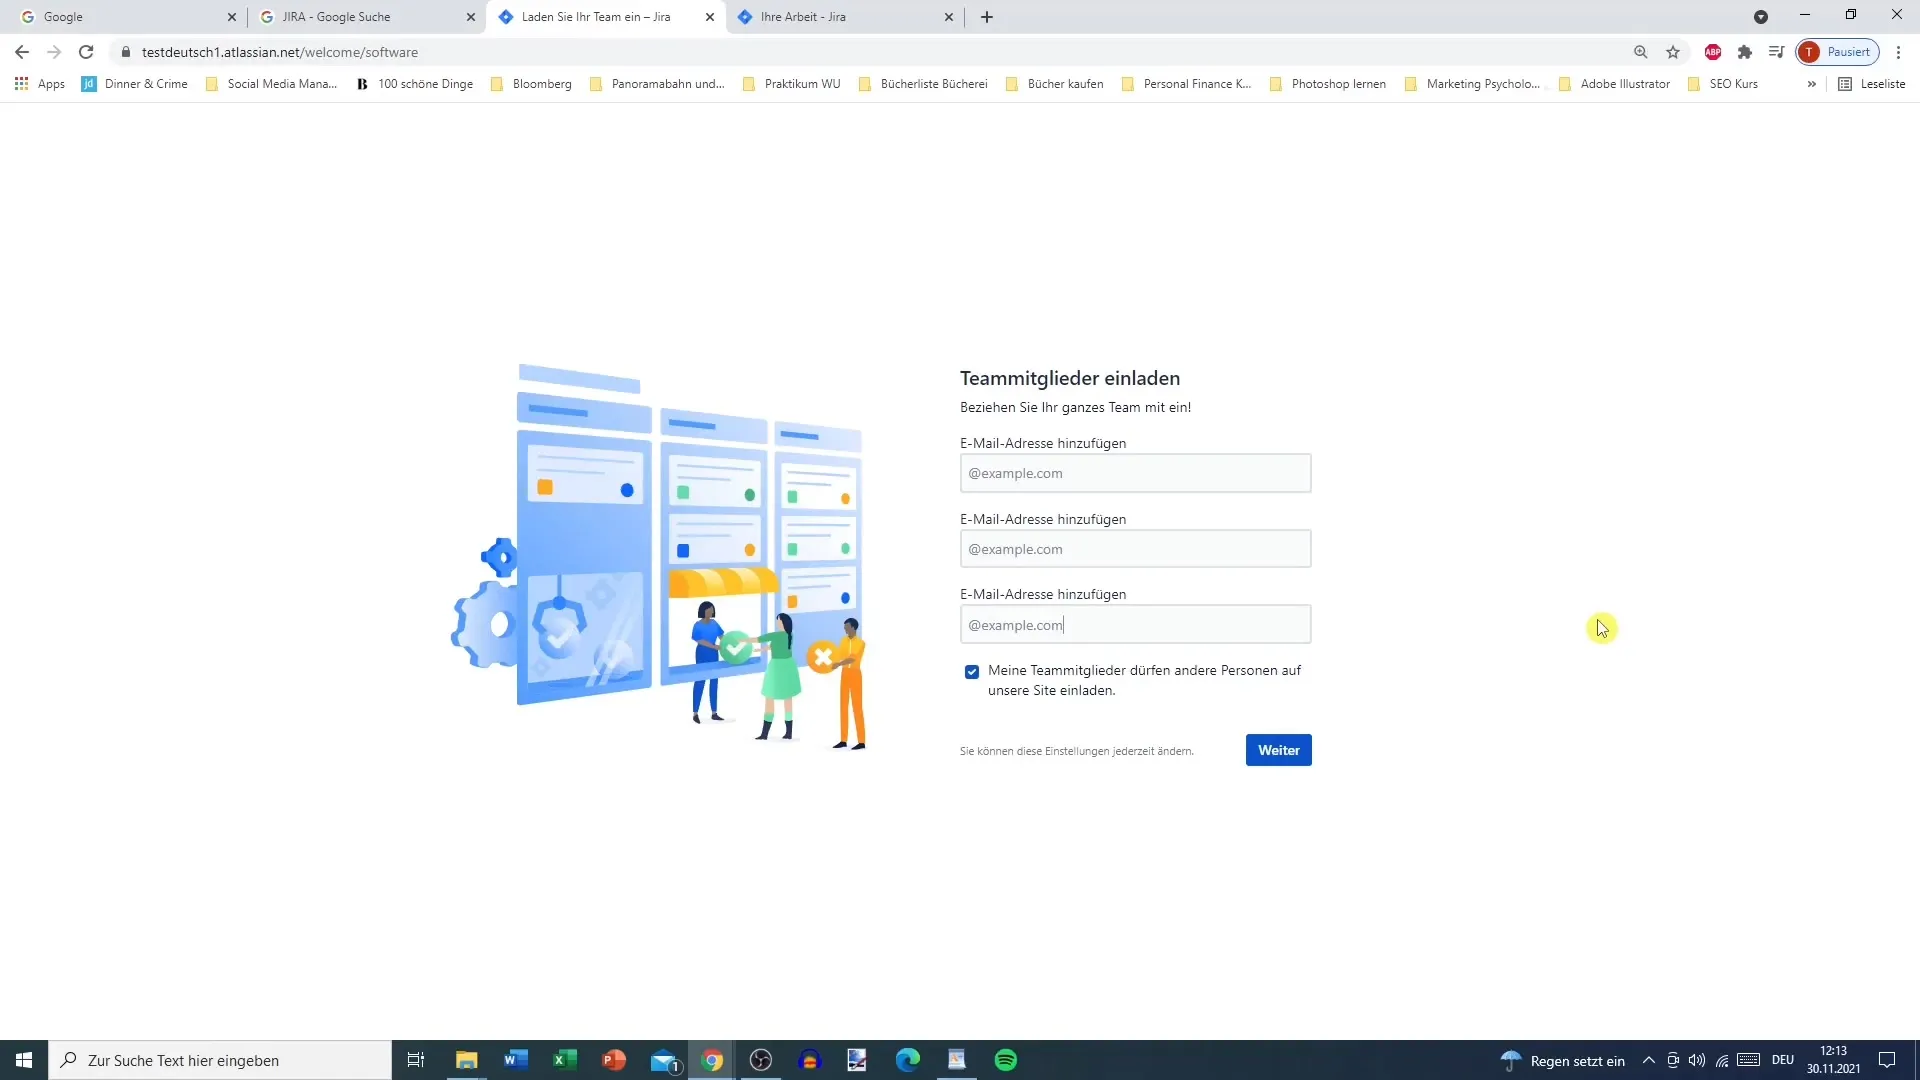Viewport: 1920px width, 1080px height.
Task: Click the address bar URL
Action: pos(280,52)
